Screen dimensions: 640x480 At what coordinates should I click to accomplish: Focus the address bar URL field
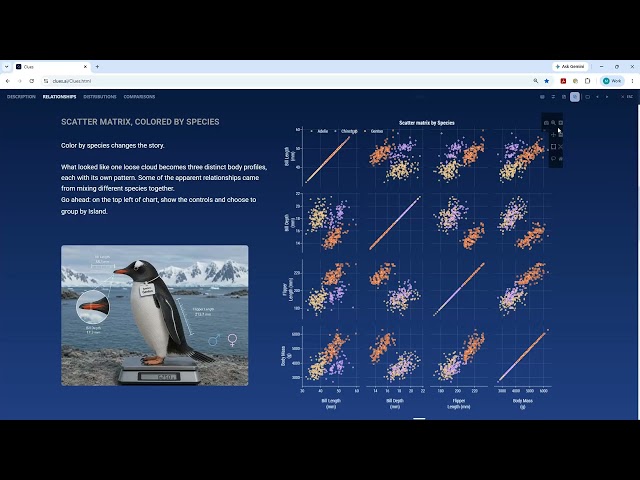(286, 81)
